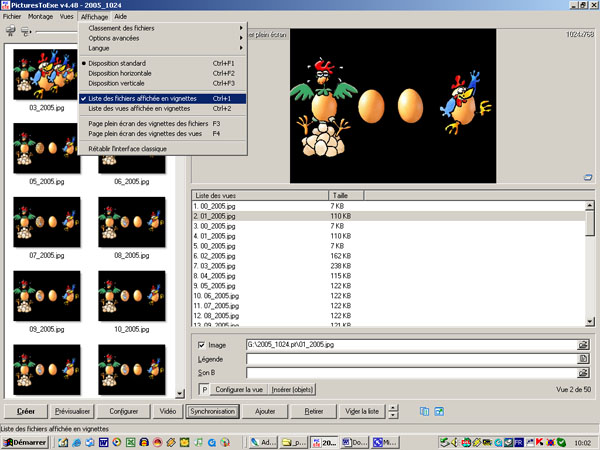
Task: Toggle Liste des fichiers affichée en vignettes
Action: click(x=162, y=98)
